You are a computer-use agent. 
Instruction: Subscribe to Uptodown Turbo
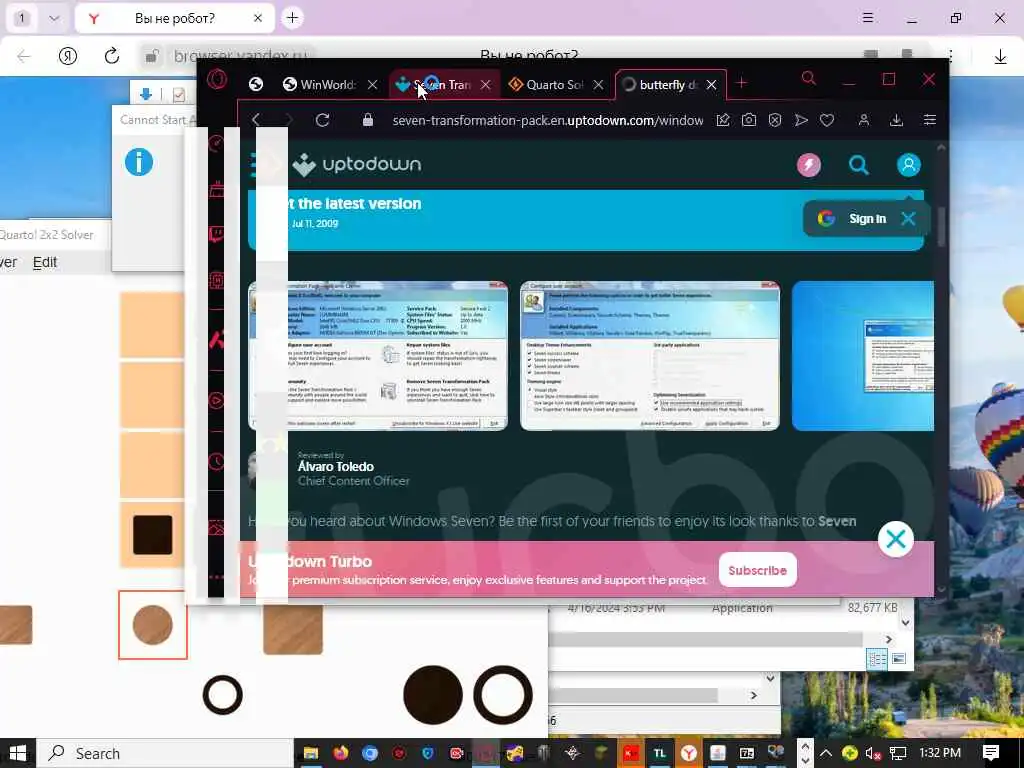(758, 570)
